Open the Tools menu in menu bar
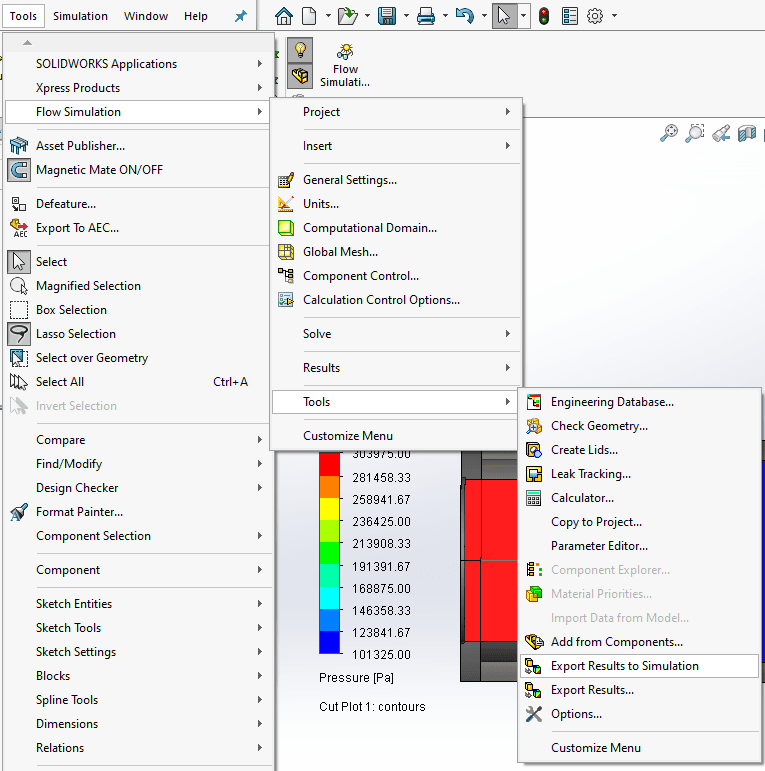Image resolution: width=765 pixels, height=771 pixels. (23, 16)
